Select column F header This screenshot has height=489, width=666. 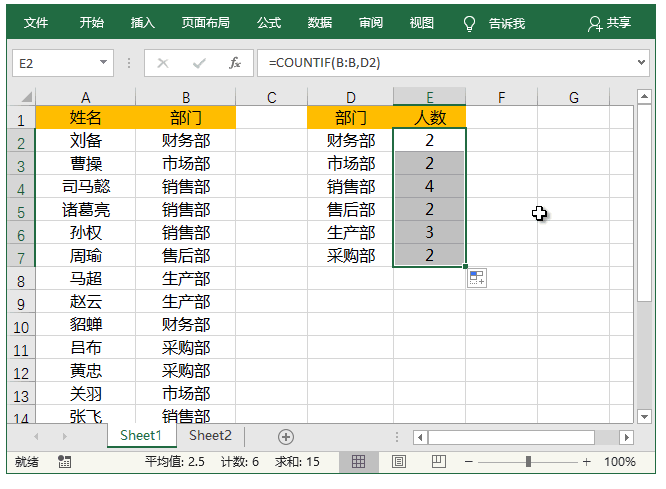point(502,97)
